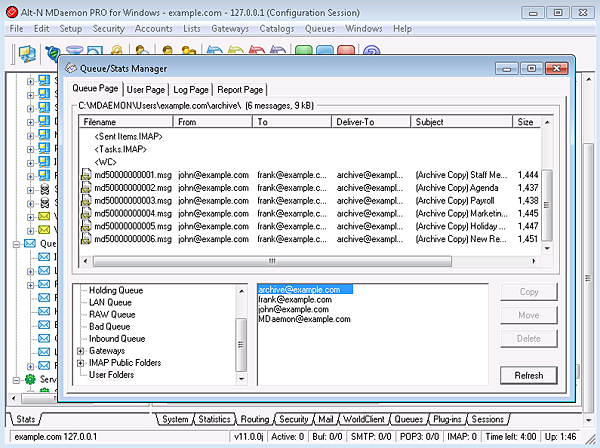Click the Queue/Stats Manager title icon

point(71,68)
